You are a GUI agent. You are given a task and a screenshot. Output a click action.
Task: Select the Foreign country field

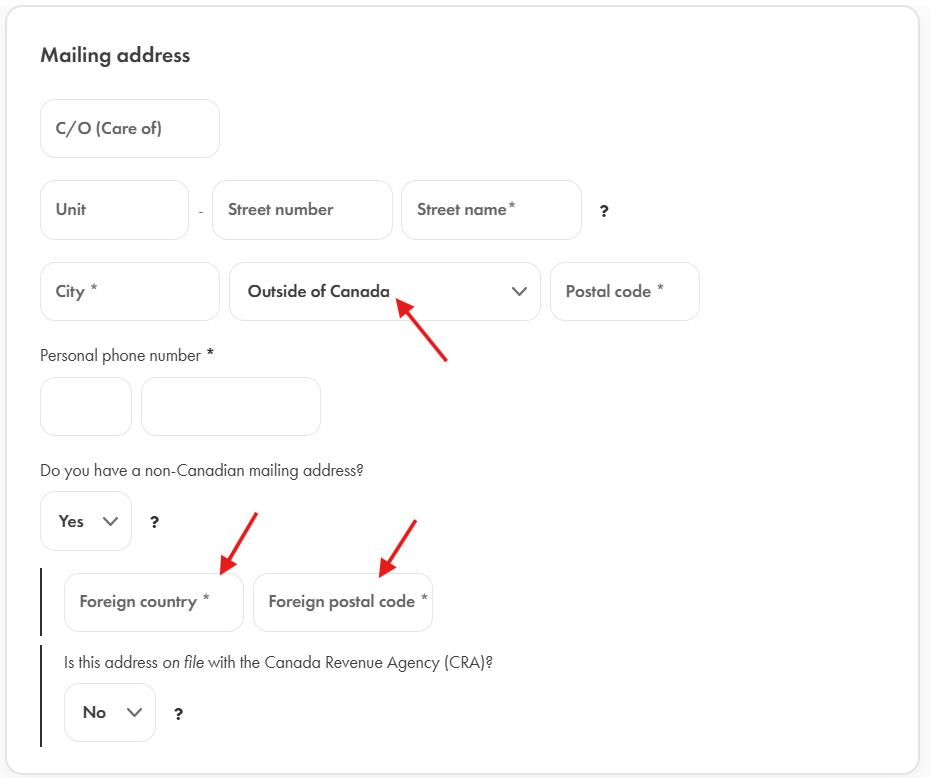coord(153,602)
